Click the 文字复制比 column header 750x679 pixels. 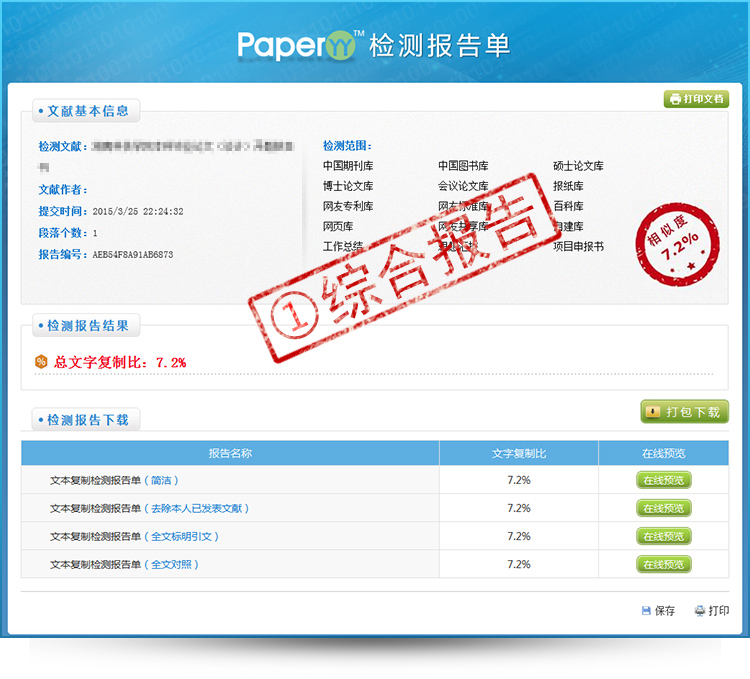pyautogui.click(x=519, y=453)
